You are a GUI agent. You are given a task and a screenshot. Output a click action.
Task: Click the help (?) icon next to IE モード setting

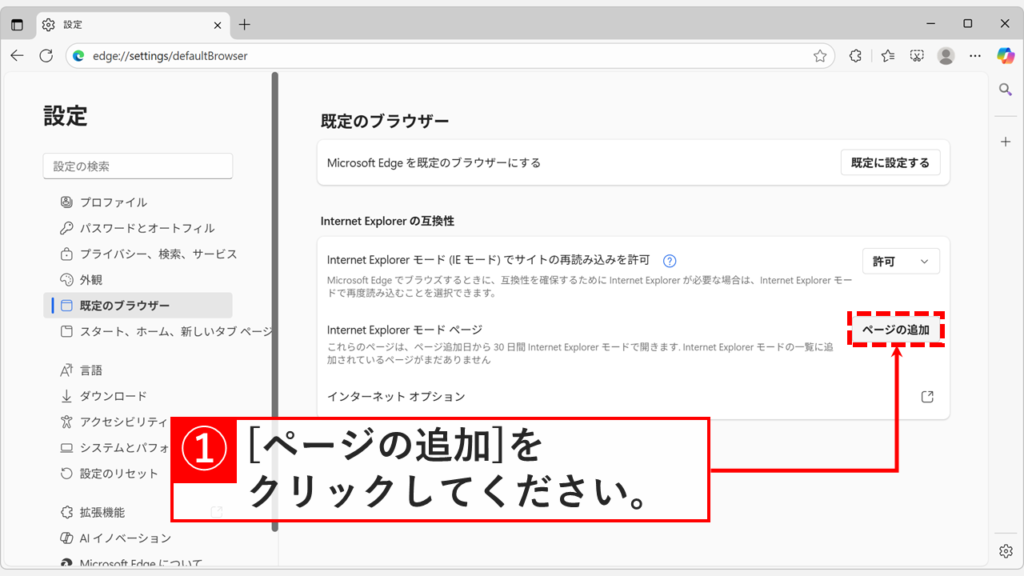point(669,259)
